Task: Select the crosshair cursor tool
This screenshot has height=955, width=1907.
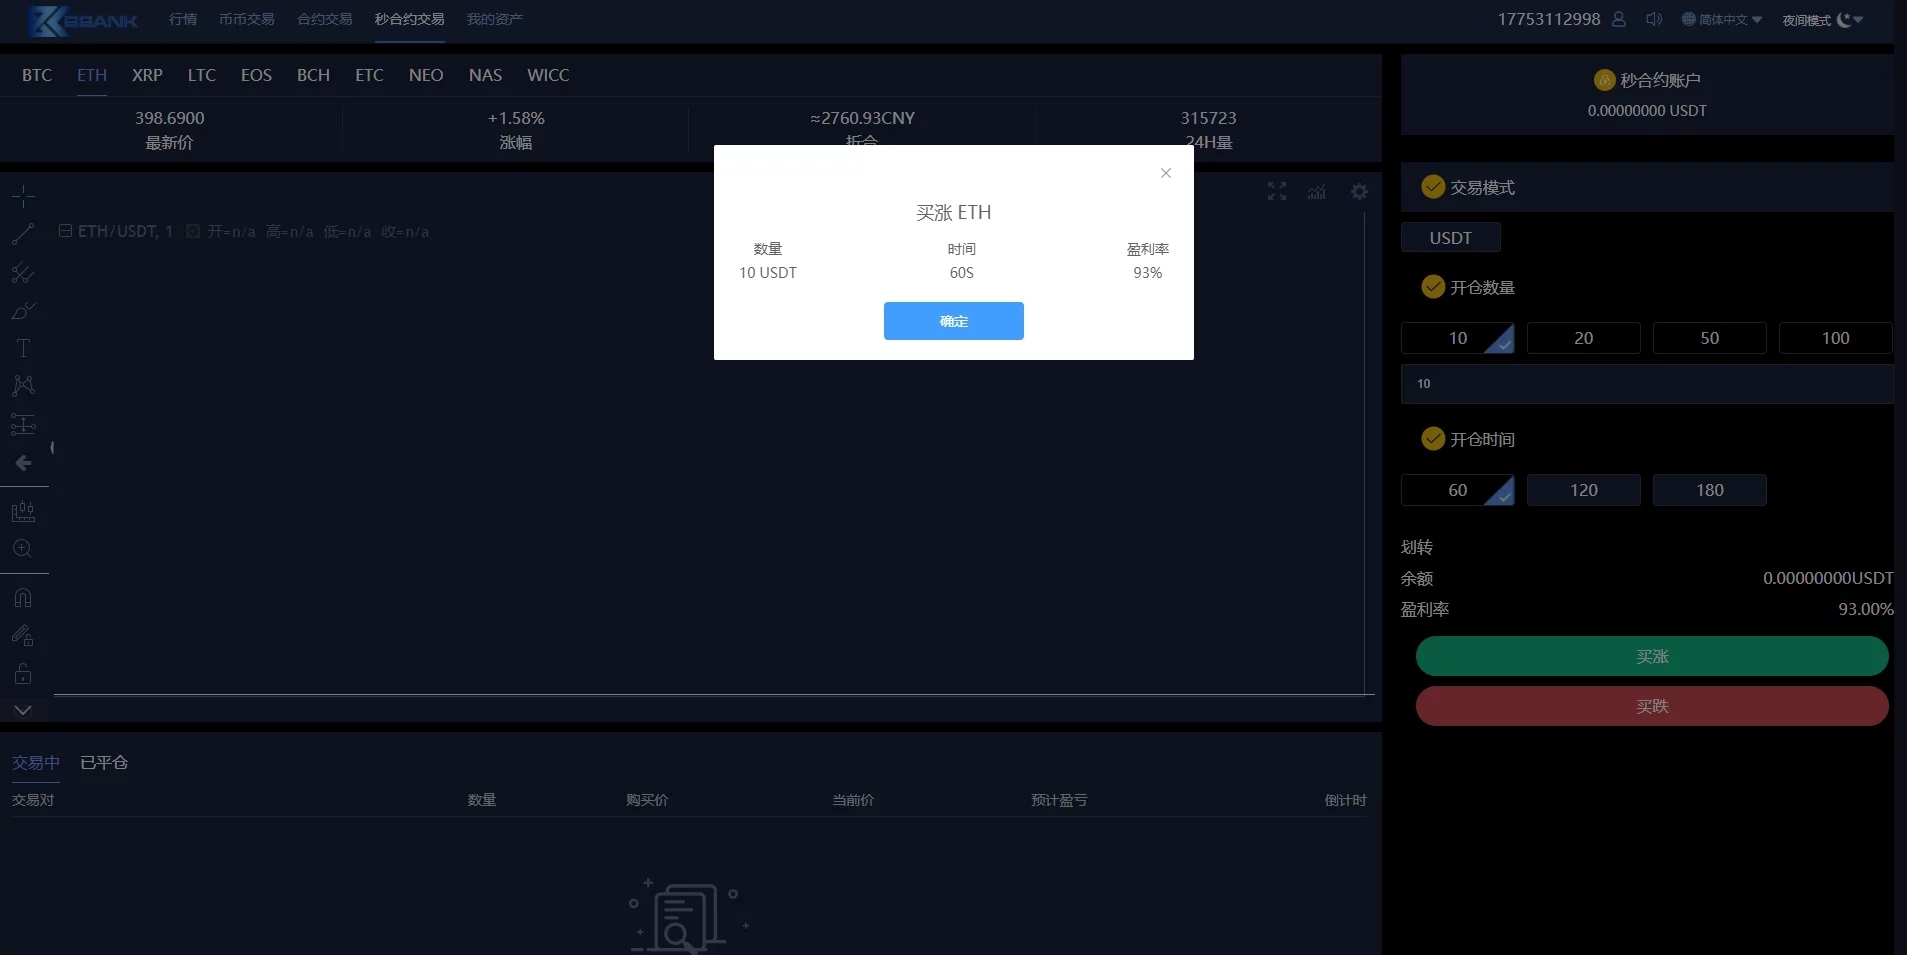Action: 23,196
